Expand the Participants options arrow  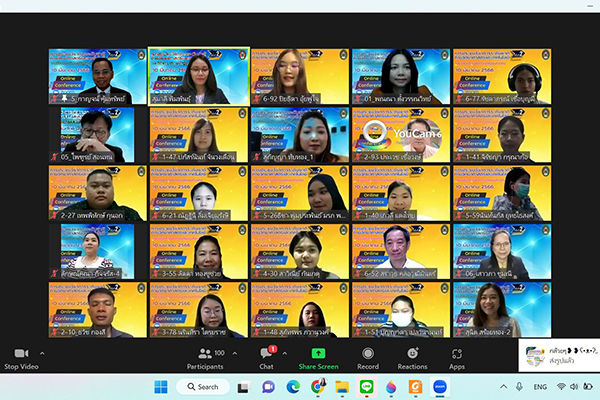(235, 353)
